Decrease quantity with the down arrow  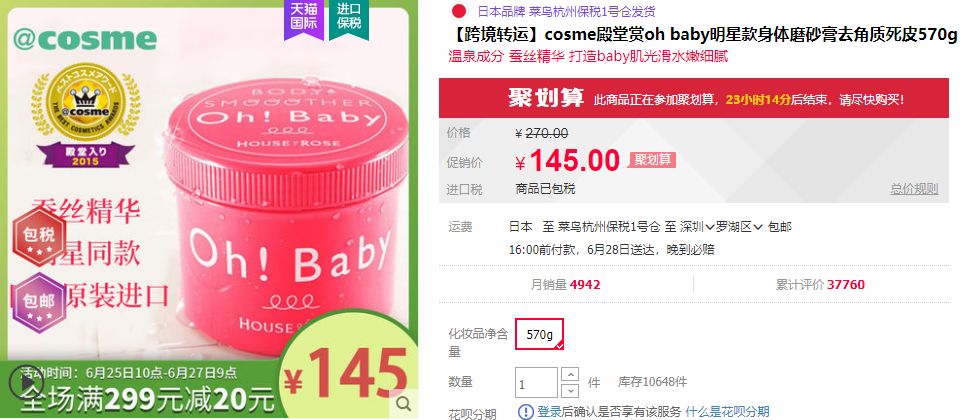pos(571,390)
